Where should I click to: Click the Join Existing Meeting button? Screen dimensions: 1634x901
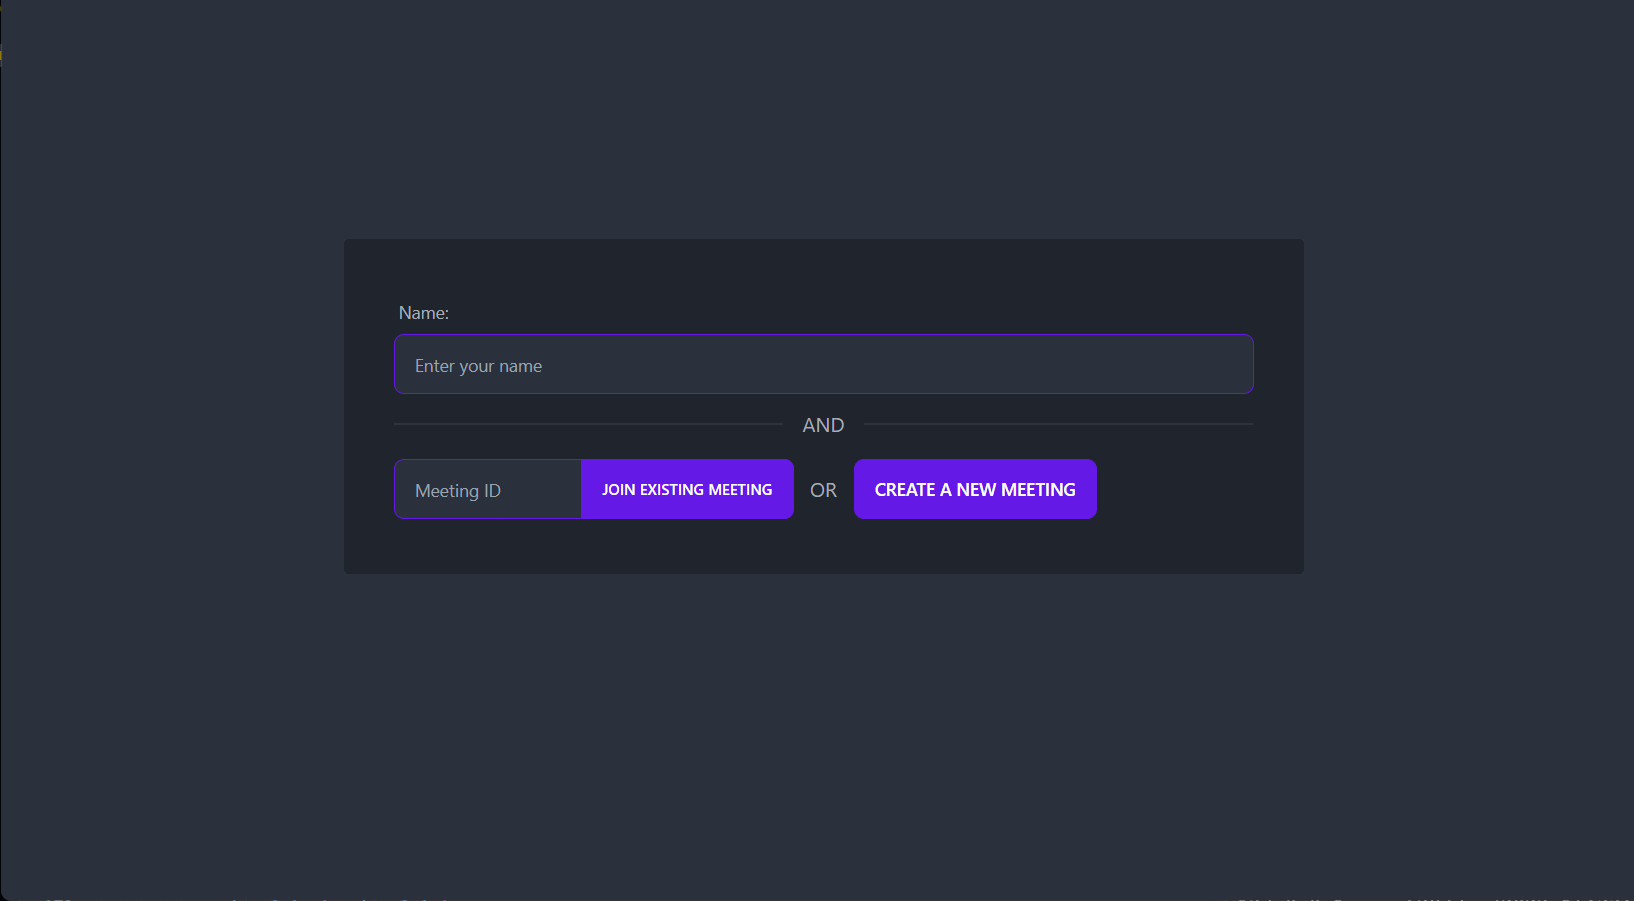687,489
